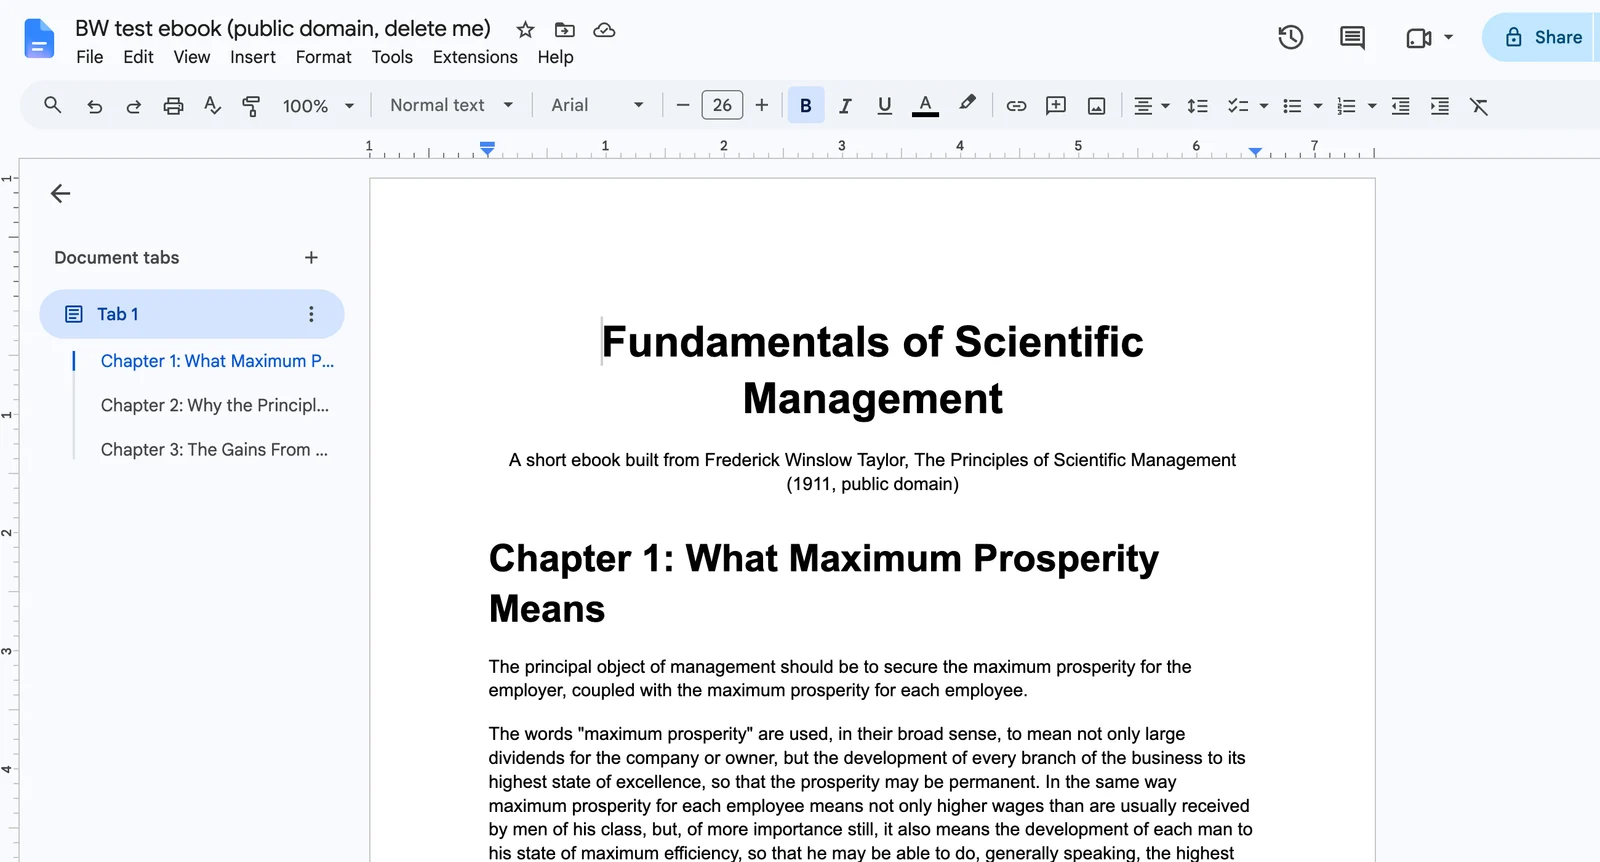Open the Extensions menu
This screenshot has height=862, width=1600.
[x=475, y=57]
